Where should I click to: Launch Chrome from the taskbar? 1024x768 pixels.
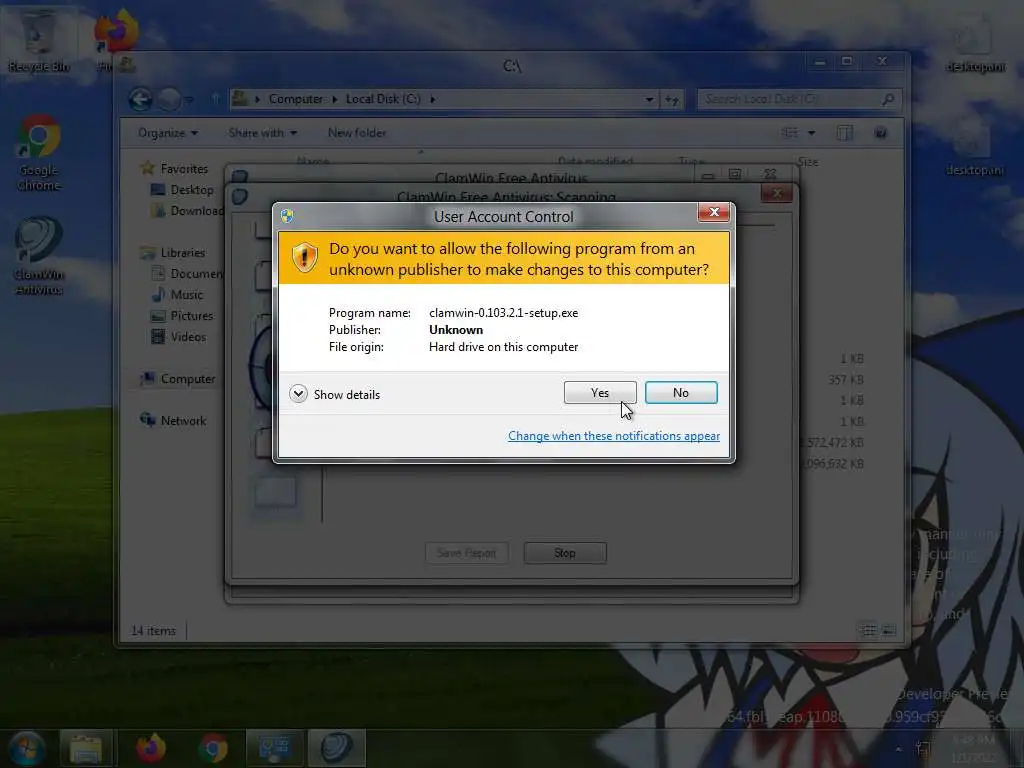coord(213,748)
